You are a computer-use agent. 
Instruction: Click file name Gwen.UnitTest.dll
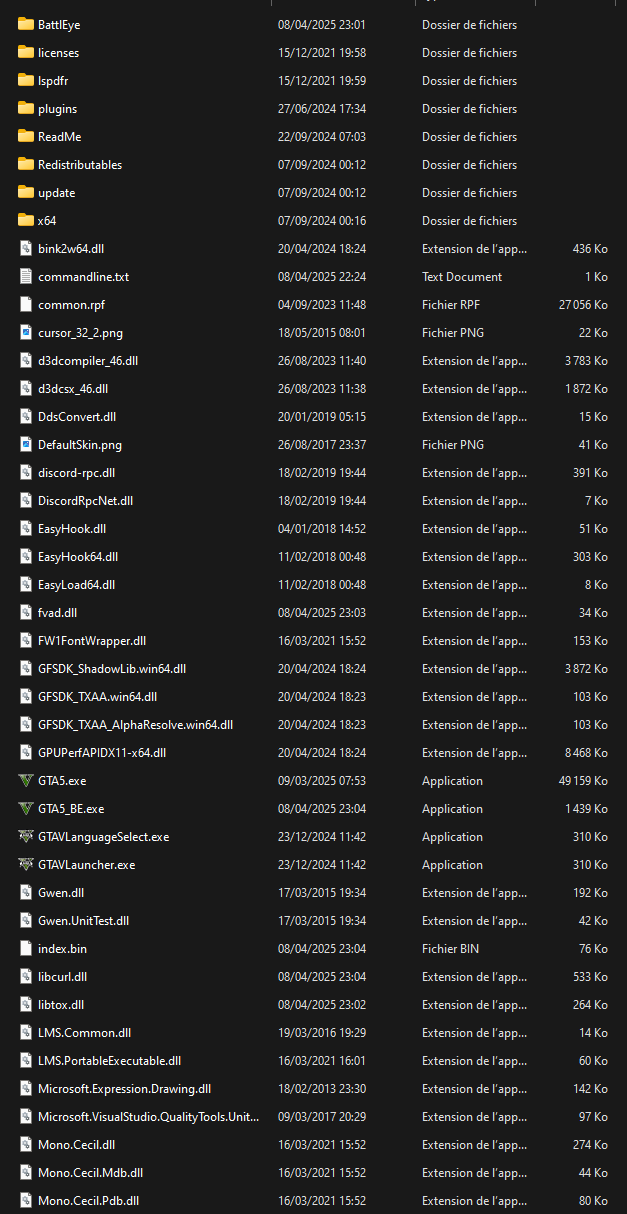tap(83, 920)
